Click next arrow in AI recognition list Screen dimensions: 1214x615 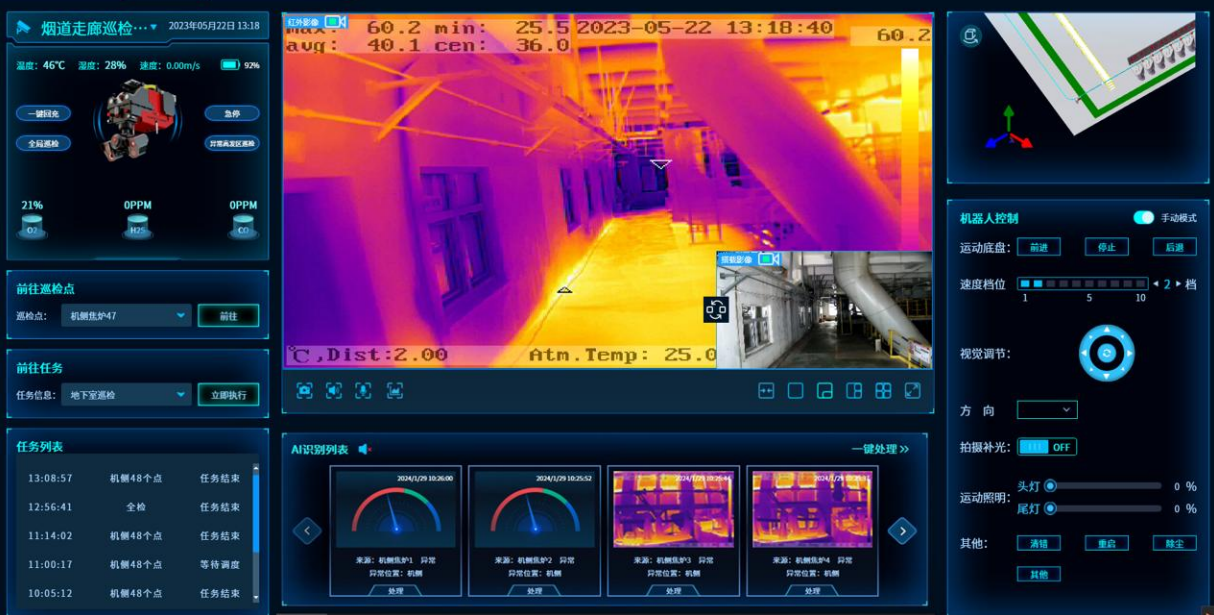902,531
